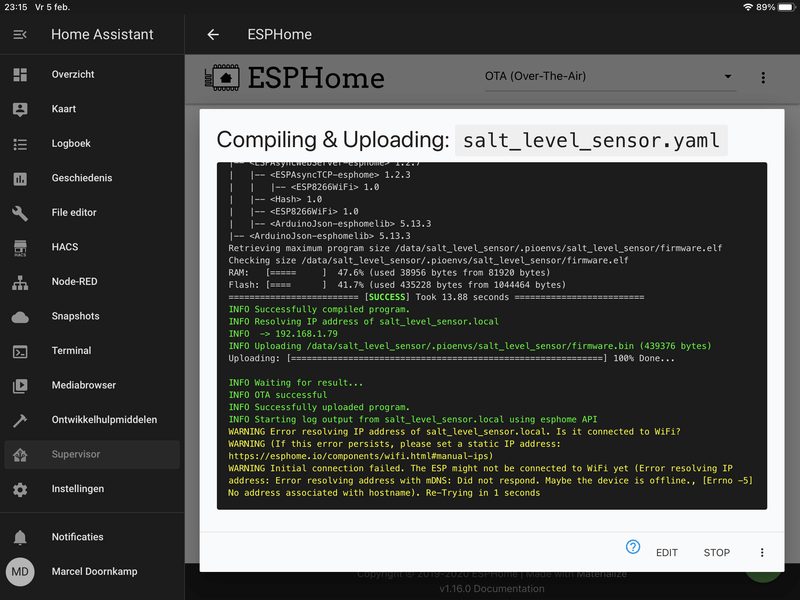The width and height of the screenshot is (800, 600).
Task: Open Overzicht in the sidebar
Action: coord(92,74)
